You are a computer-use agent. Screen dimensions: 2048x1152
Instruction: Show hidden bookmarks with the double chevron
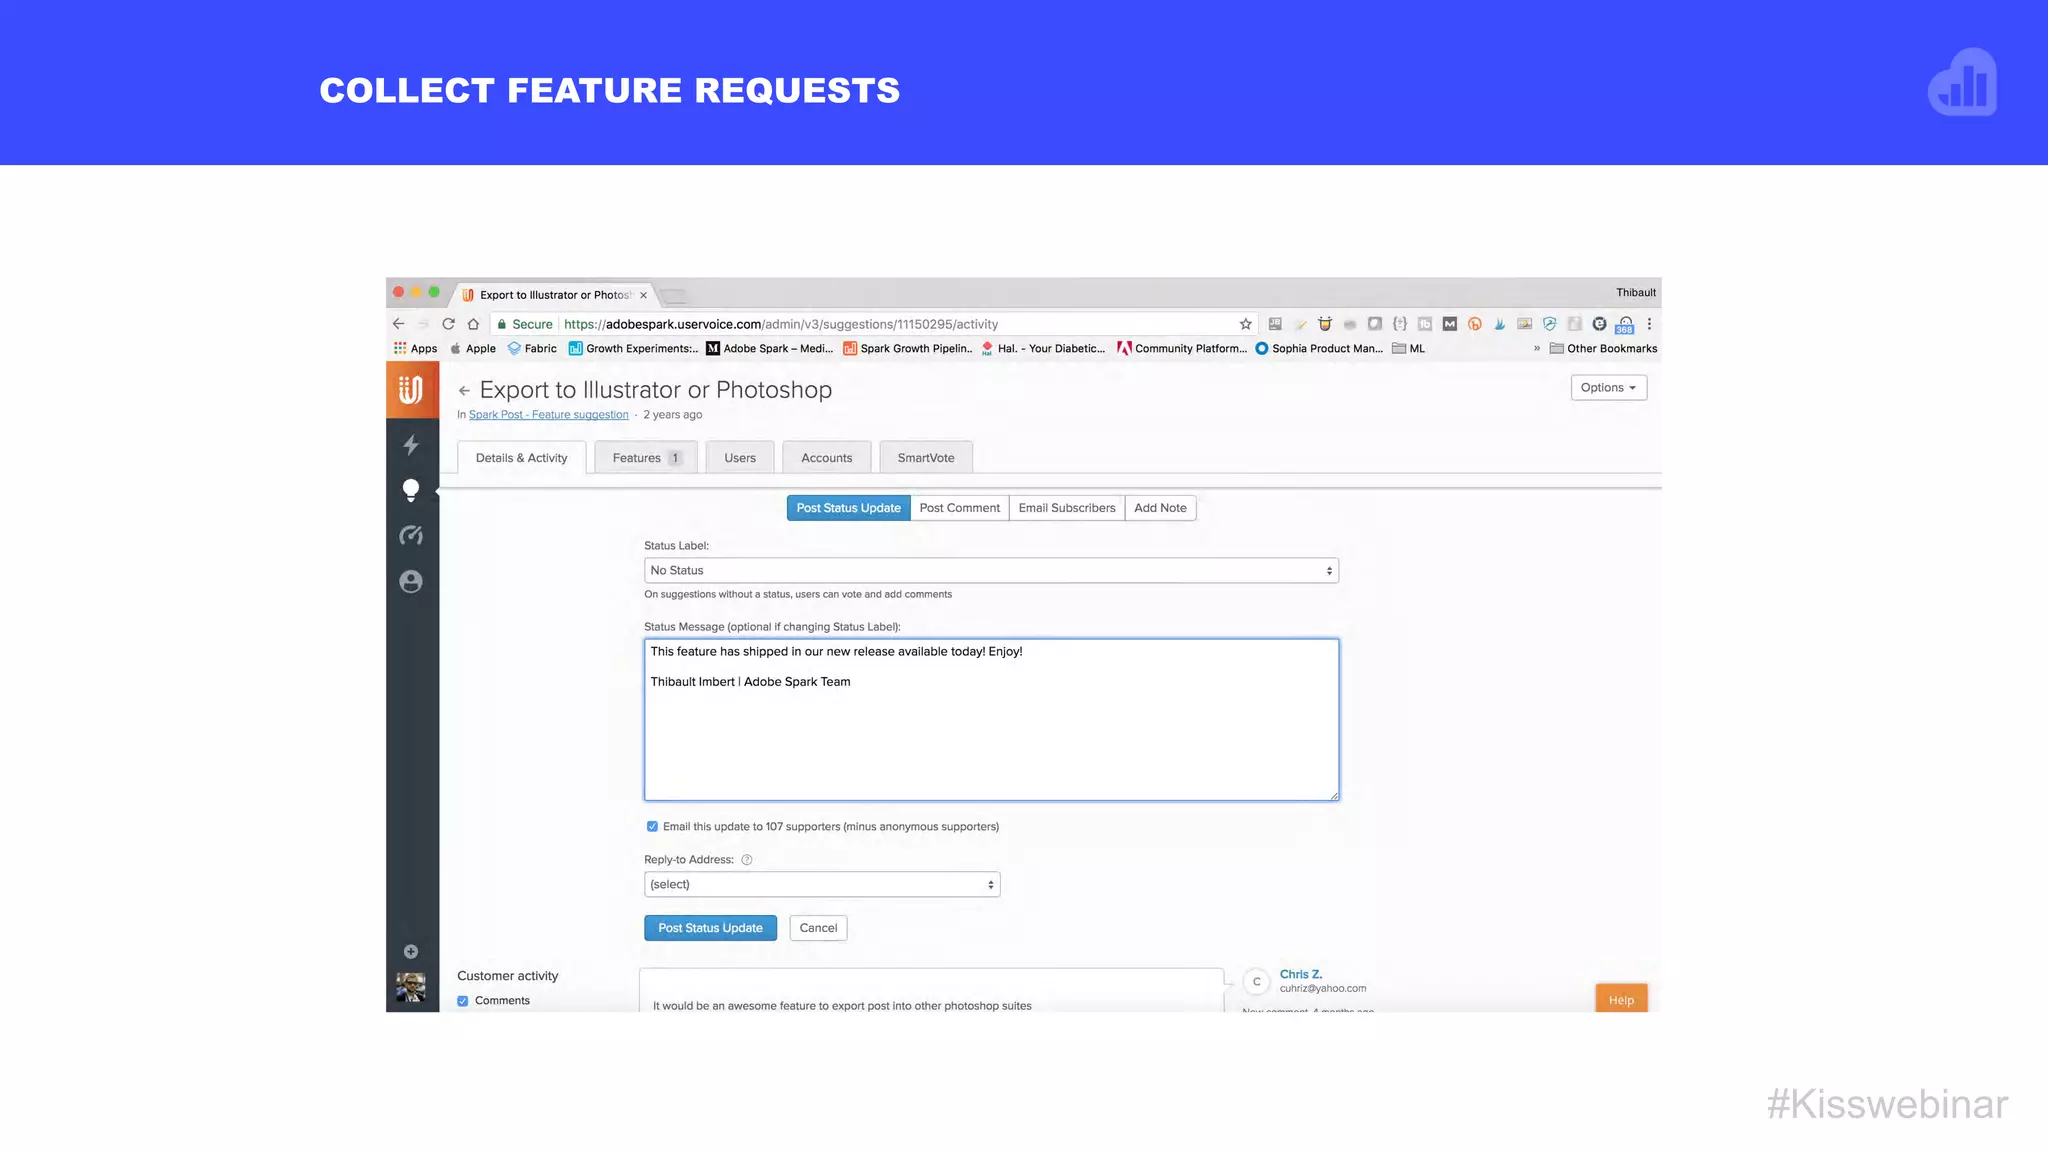(x=1537, y=349)
